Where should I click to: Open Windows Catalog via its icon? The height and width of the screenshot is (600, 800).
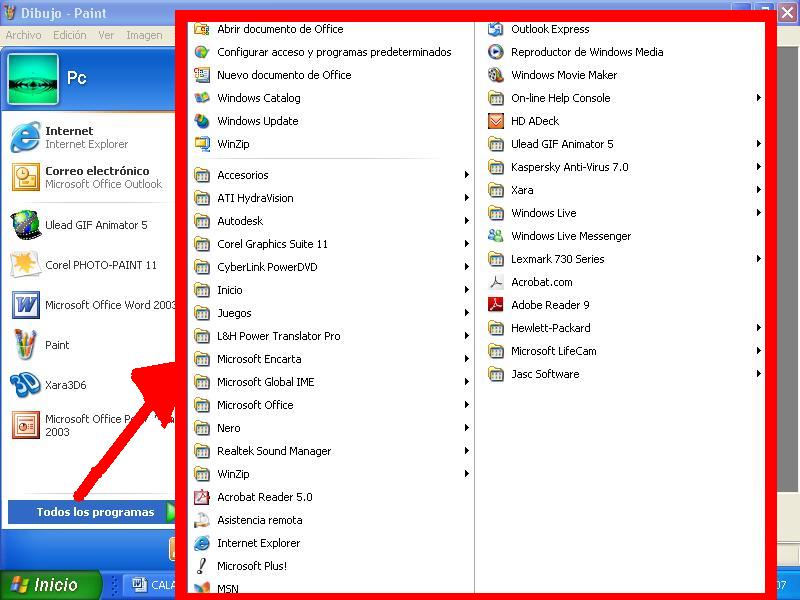[x=202, y=98]
